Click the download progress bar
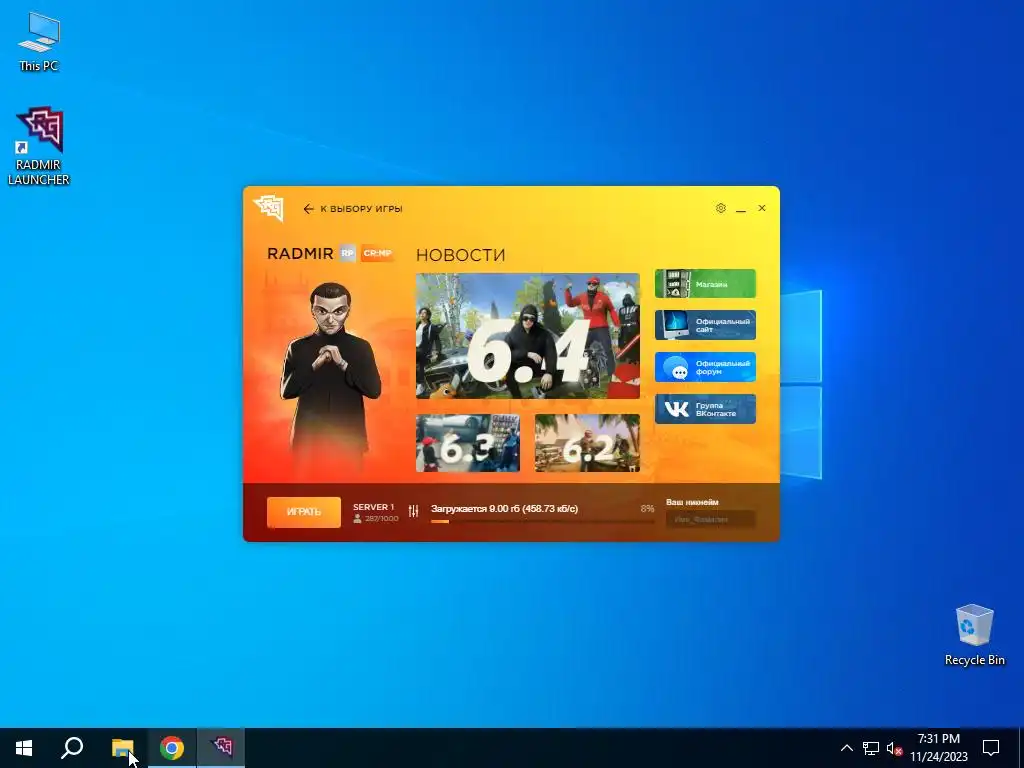 pos(543,521)
